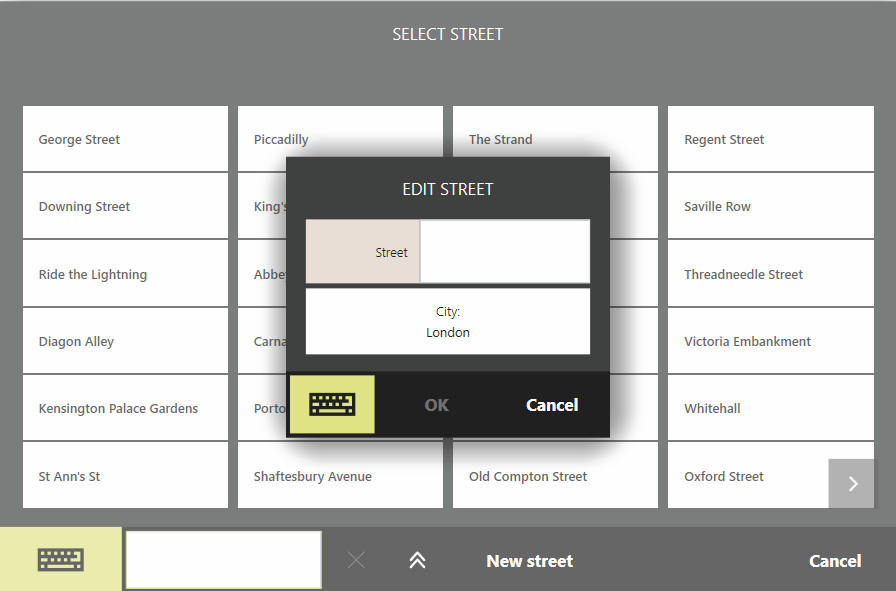896x591 pixels.
Task: Cancel the Edit Street dialog
Action: coord(552,405)
